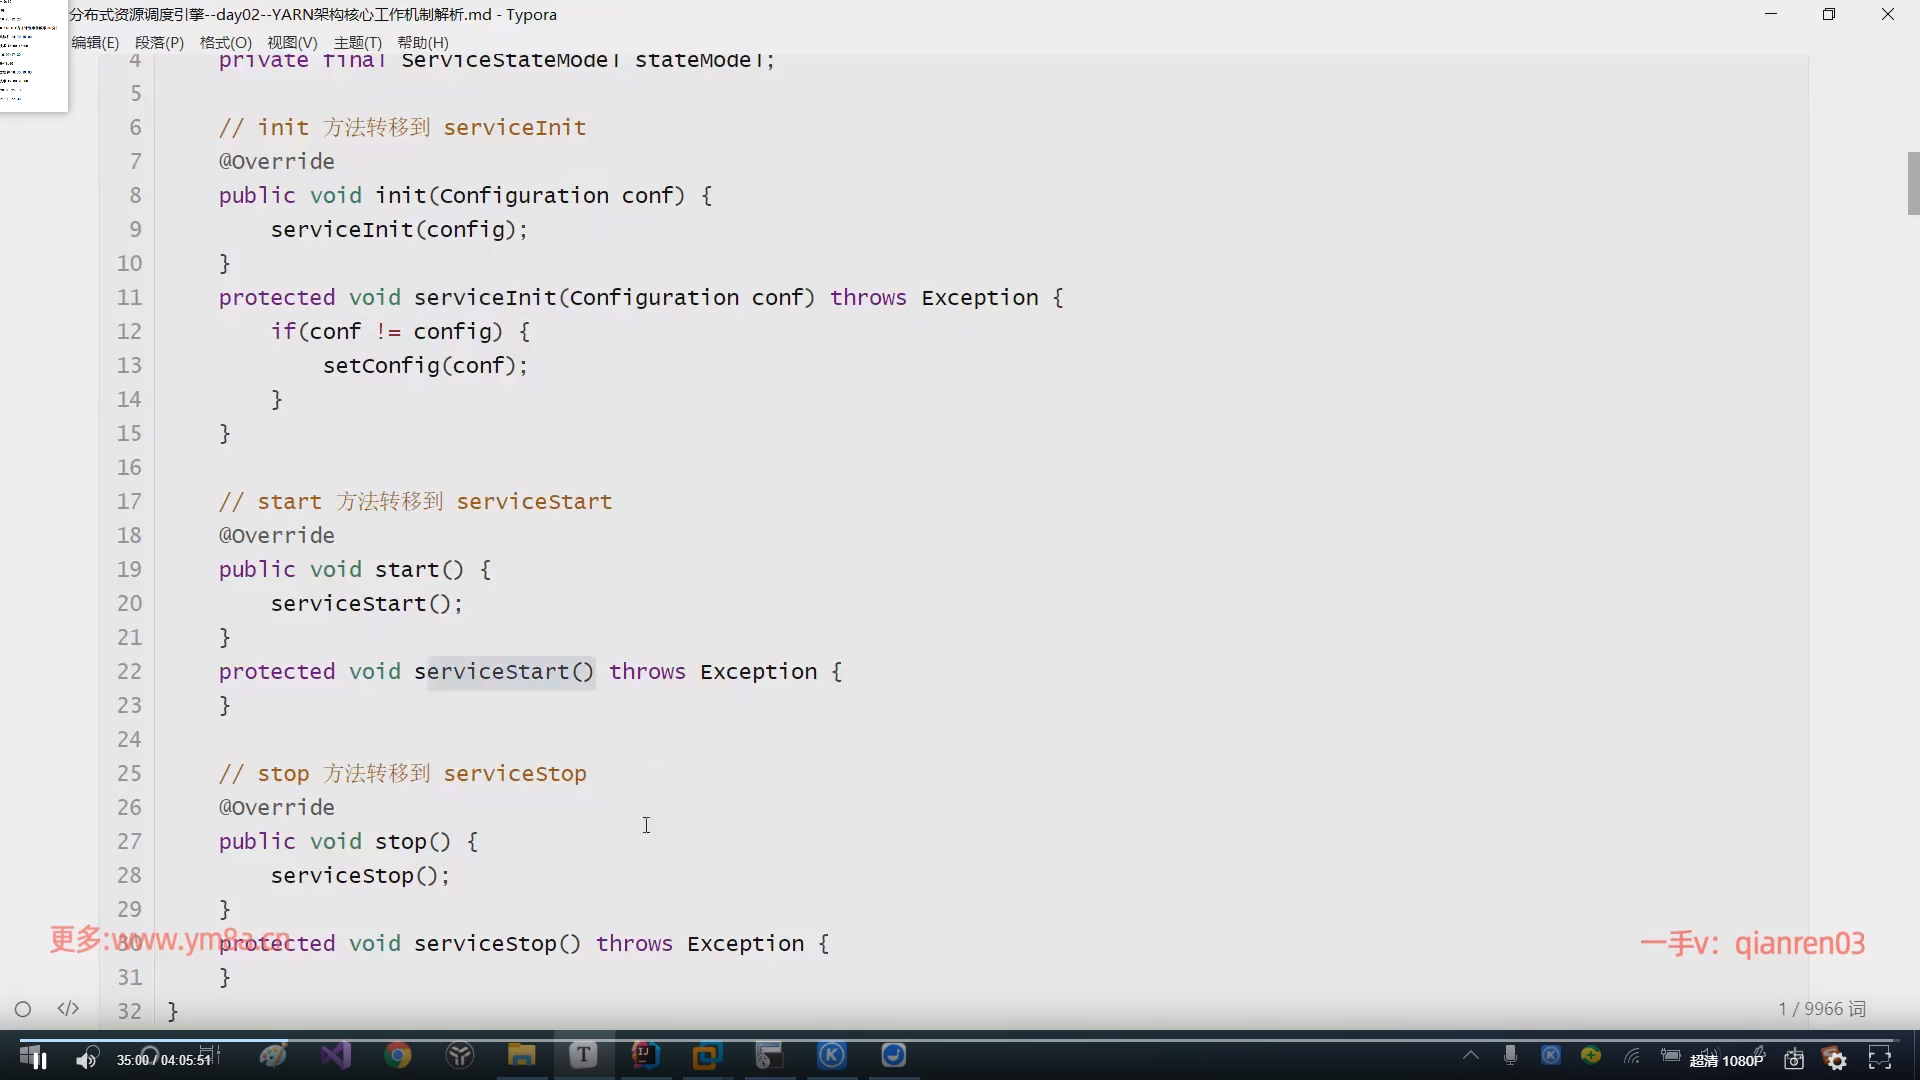
Task: Expand hidden system tray icons
Action: (x=1470, y=1056)
